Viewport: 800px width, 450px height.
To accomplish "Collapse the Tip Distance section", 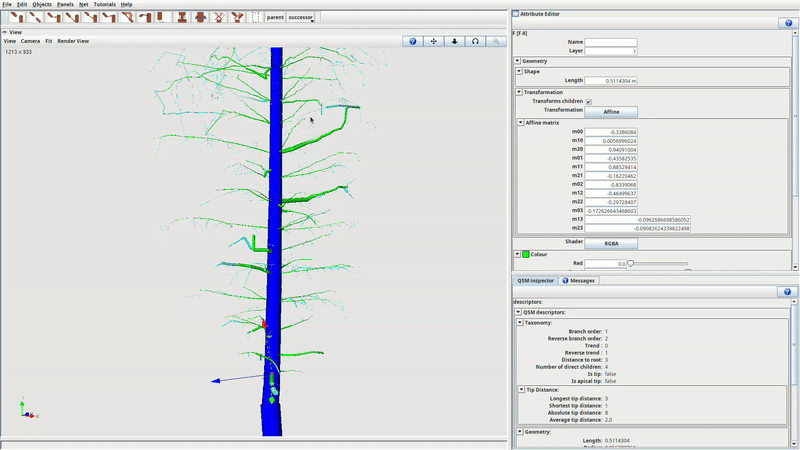I will [520, 389].
